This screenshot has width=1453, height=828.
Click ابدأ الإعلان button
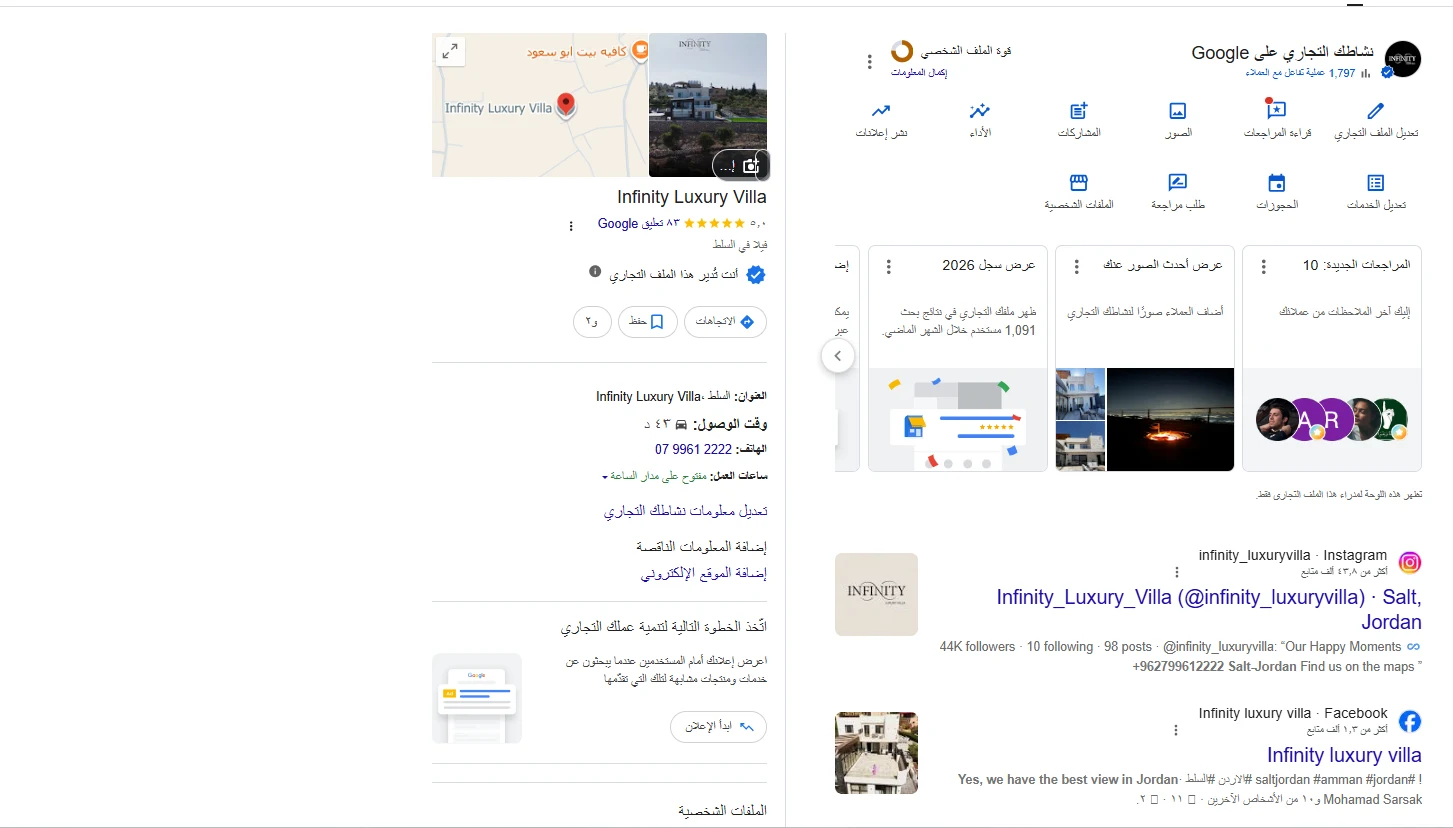(x=718, y=727)
